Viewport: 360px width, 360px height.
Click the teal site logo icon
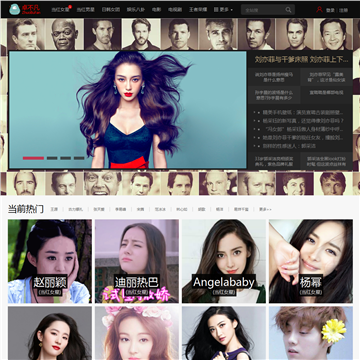tap(15, 9)
